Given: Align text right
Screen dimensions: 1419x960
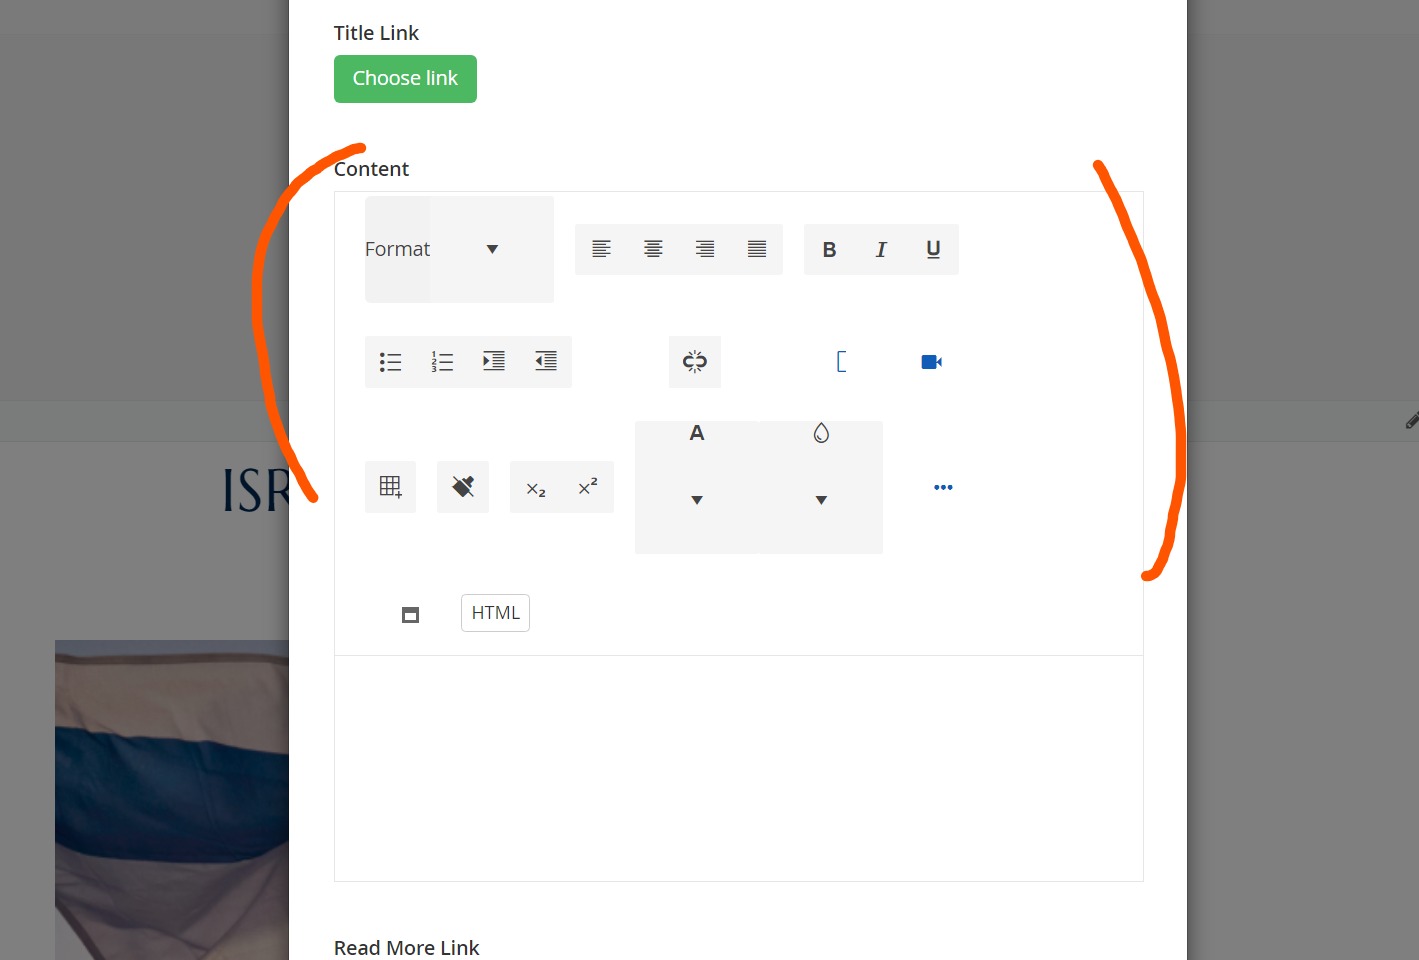Looking at the screenshot, I should [x=705, y=249].
